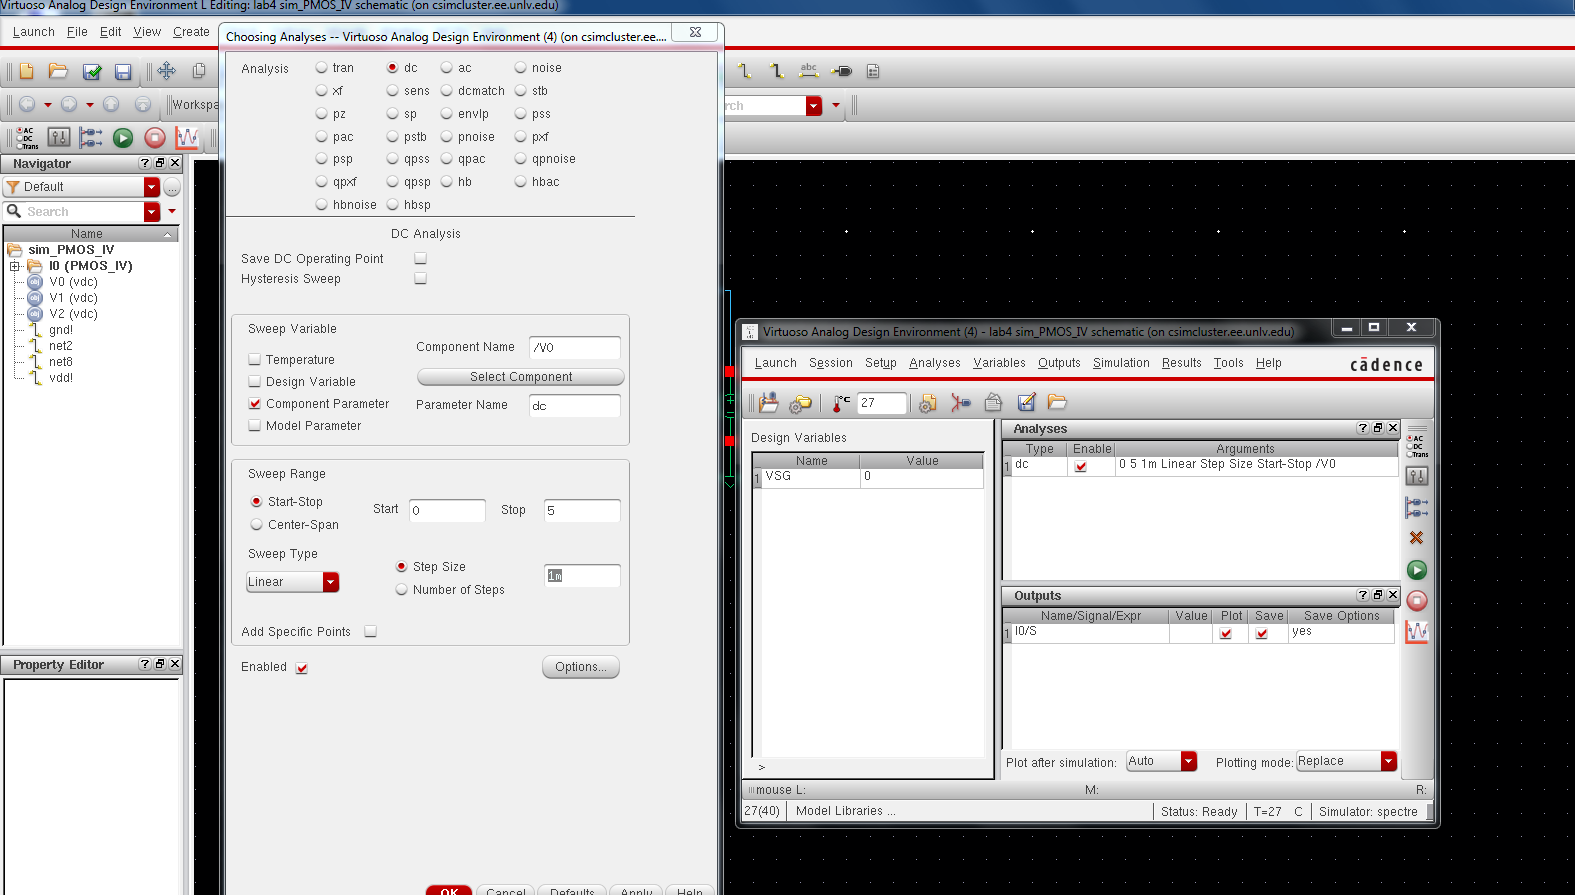Viewport: 1575px width, 895px height.
Task: Click the Stop value input field
Action: click(x=582, y=510)
